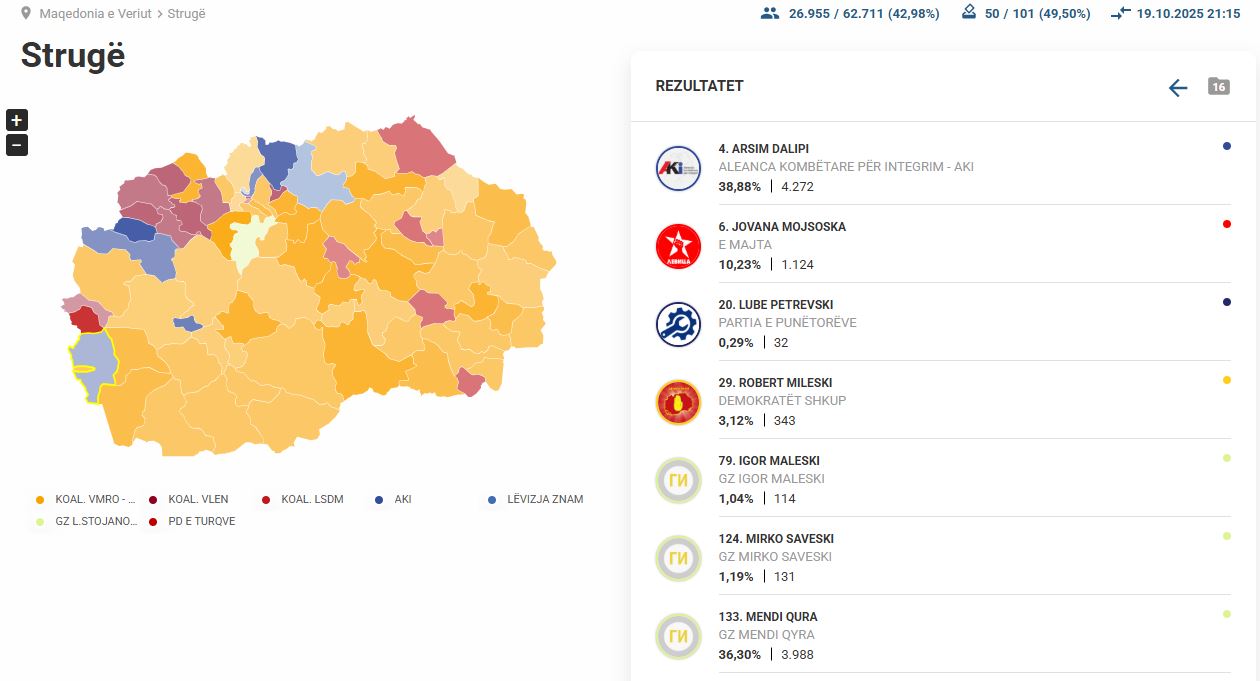Select Strugë in the breadcrumb
The width and height of the screenshot is (1260, 681).
click(186, 14)
